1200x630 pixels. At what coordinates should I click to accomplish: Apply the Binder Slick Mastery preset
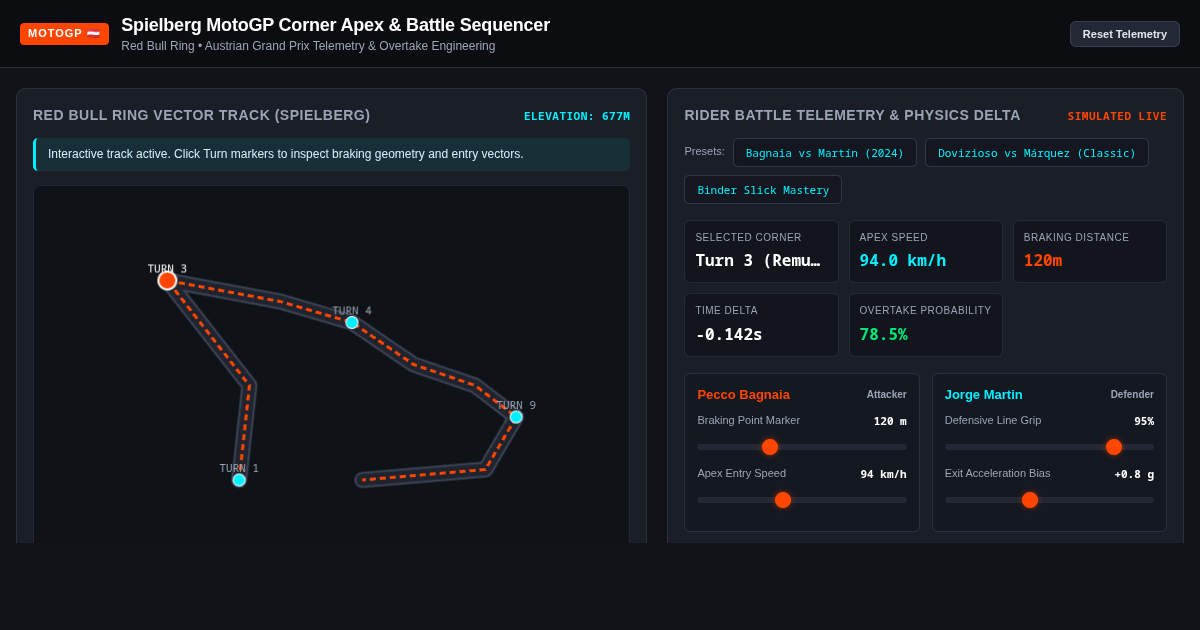pos(763,190)
